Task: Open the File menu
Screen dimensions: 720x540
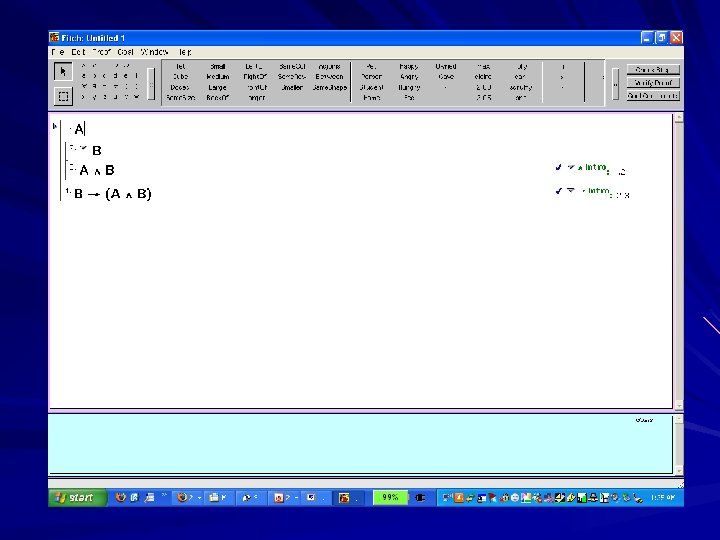Action: [58, 52]
